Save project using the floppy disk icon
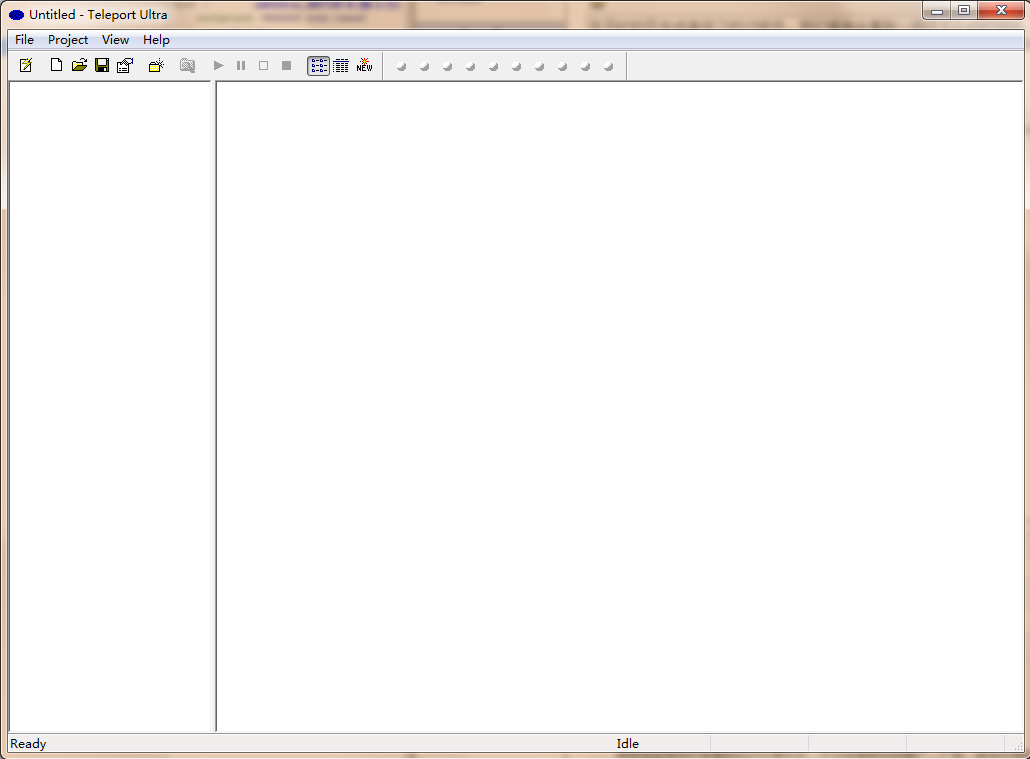 [x=102, y=66]
